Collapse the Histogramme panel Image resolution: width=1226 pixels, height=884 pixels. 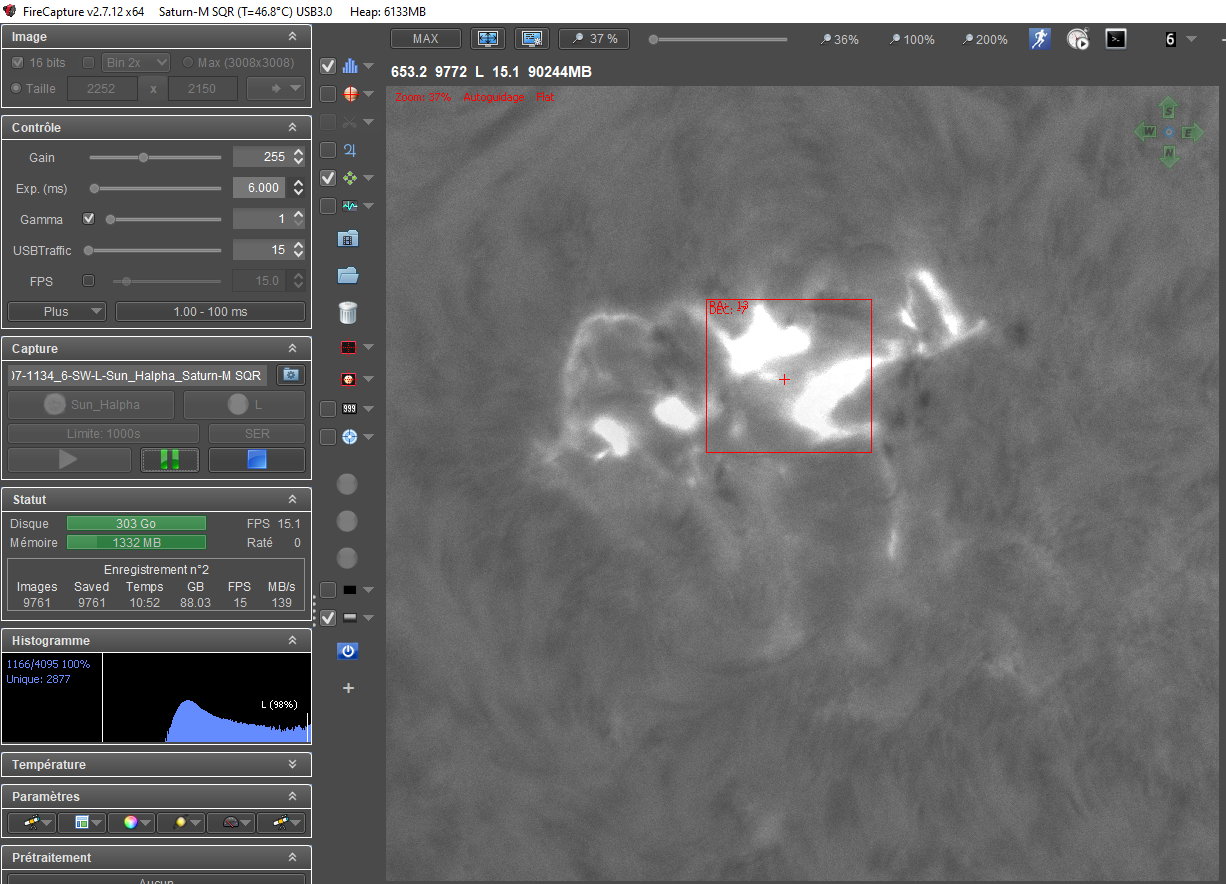292,641
